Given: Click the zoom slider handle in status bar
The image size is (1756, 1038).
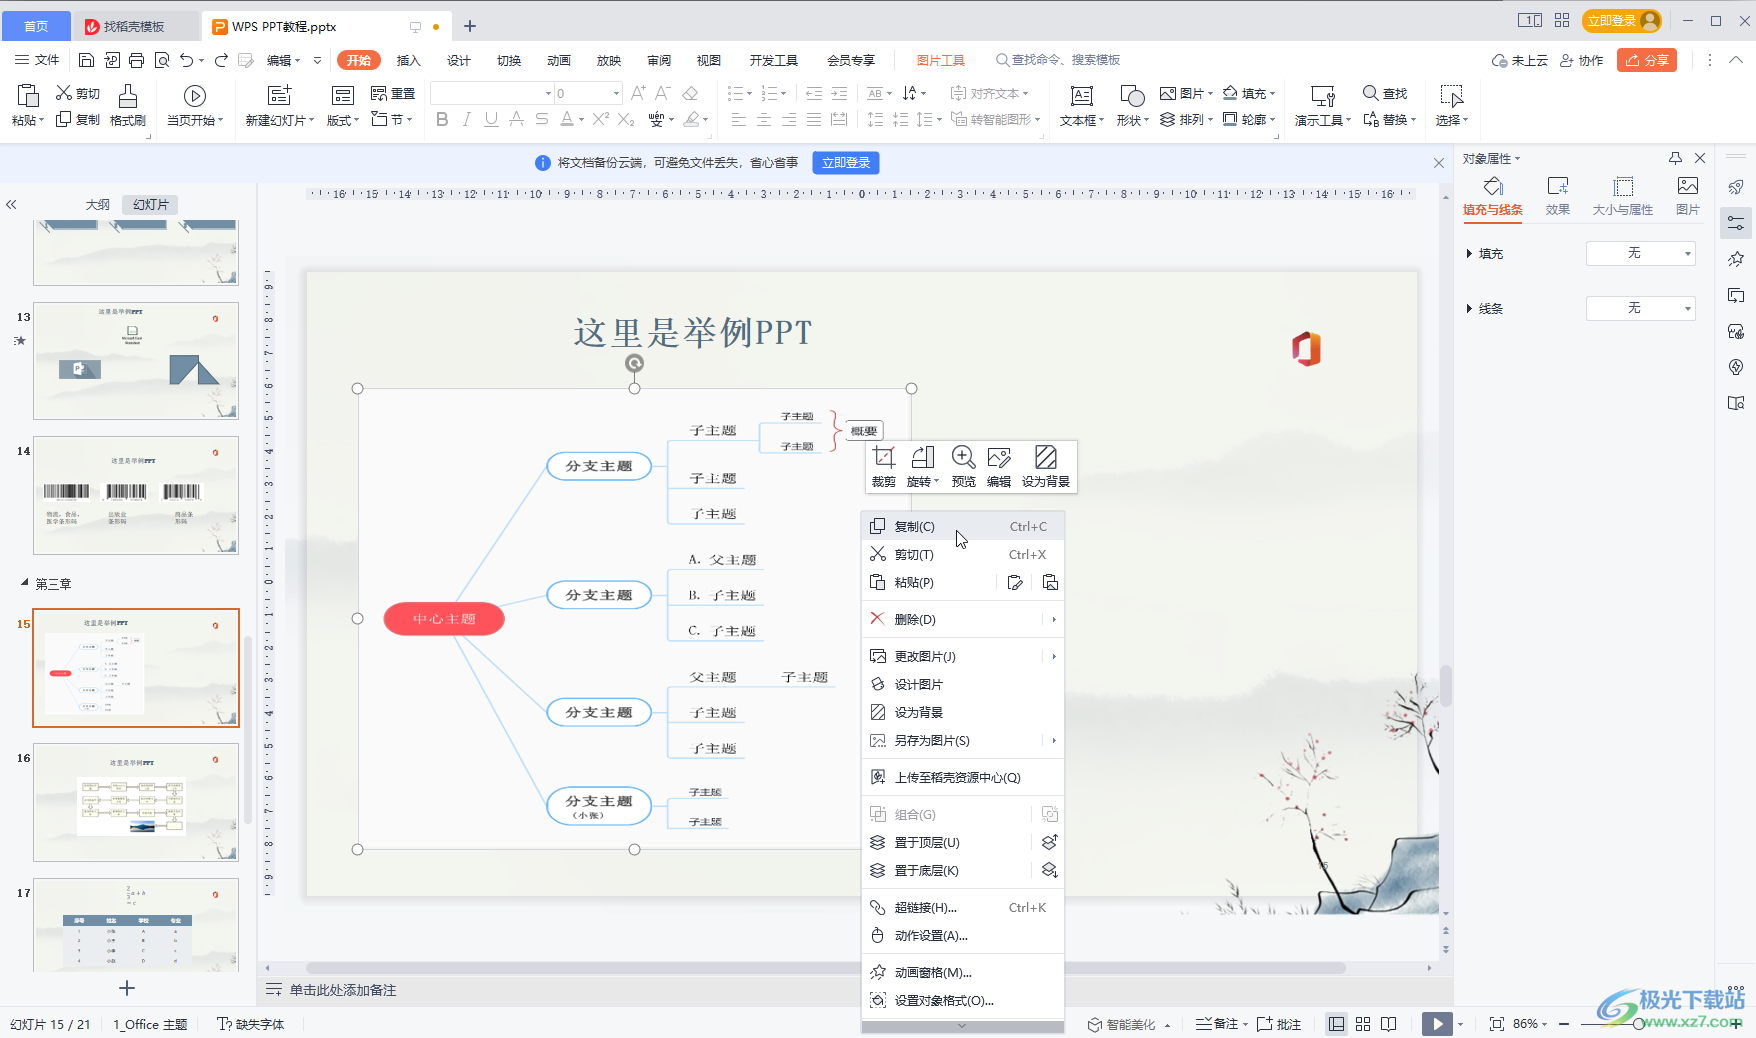Looking at the screenshot, I should pyautogui.click(x=1639, y=1024).
